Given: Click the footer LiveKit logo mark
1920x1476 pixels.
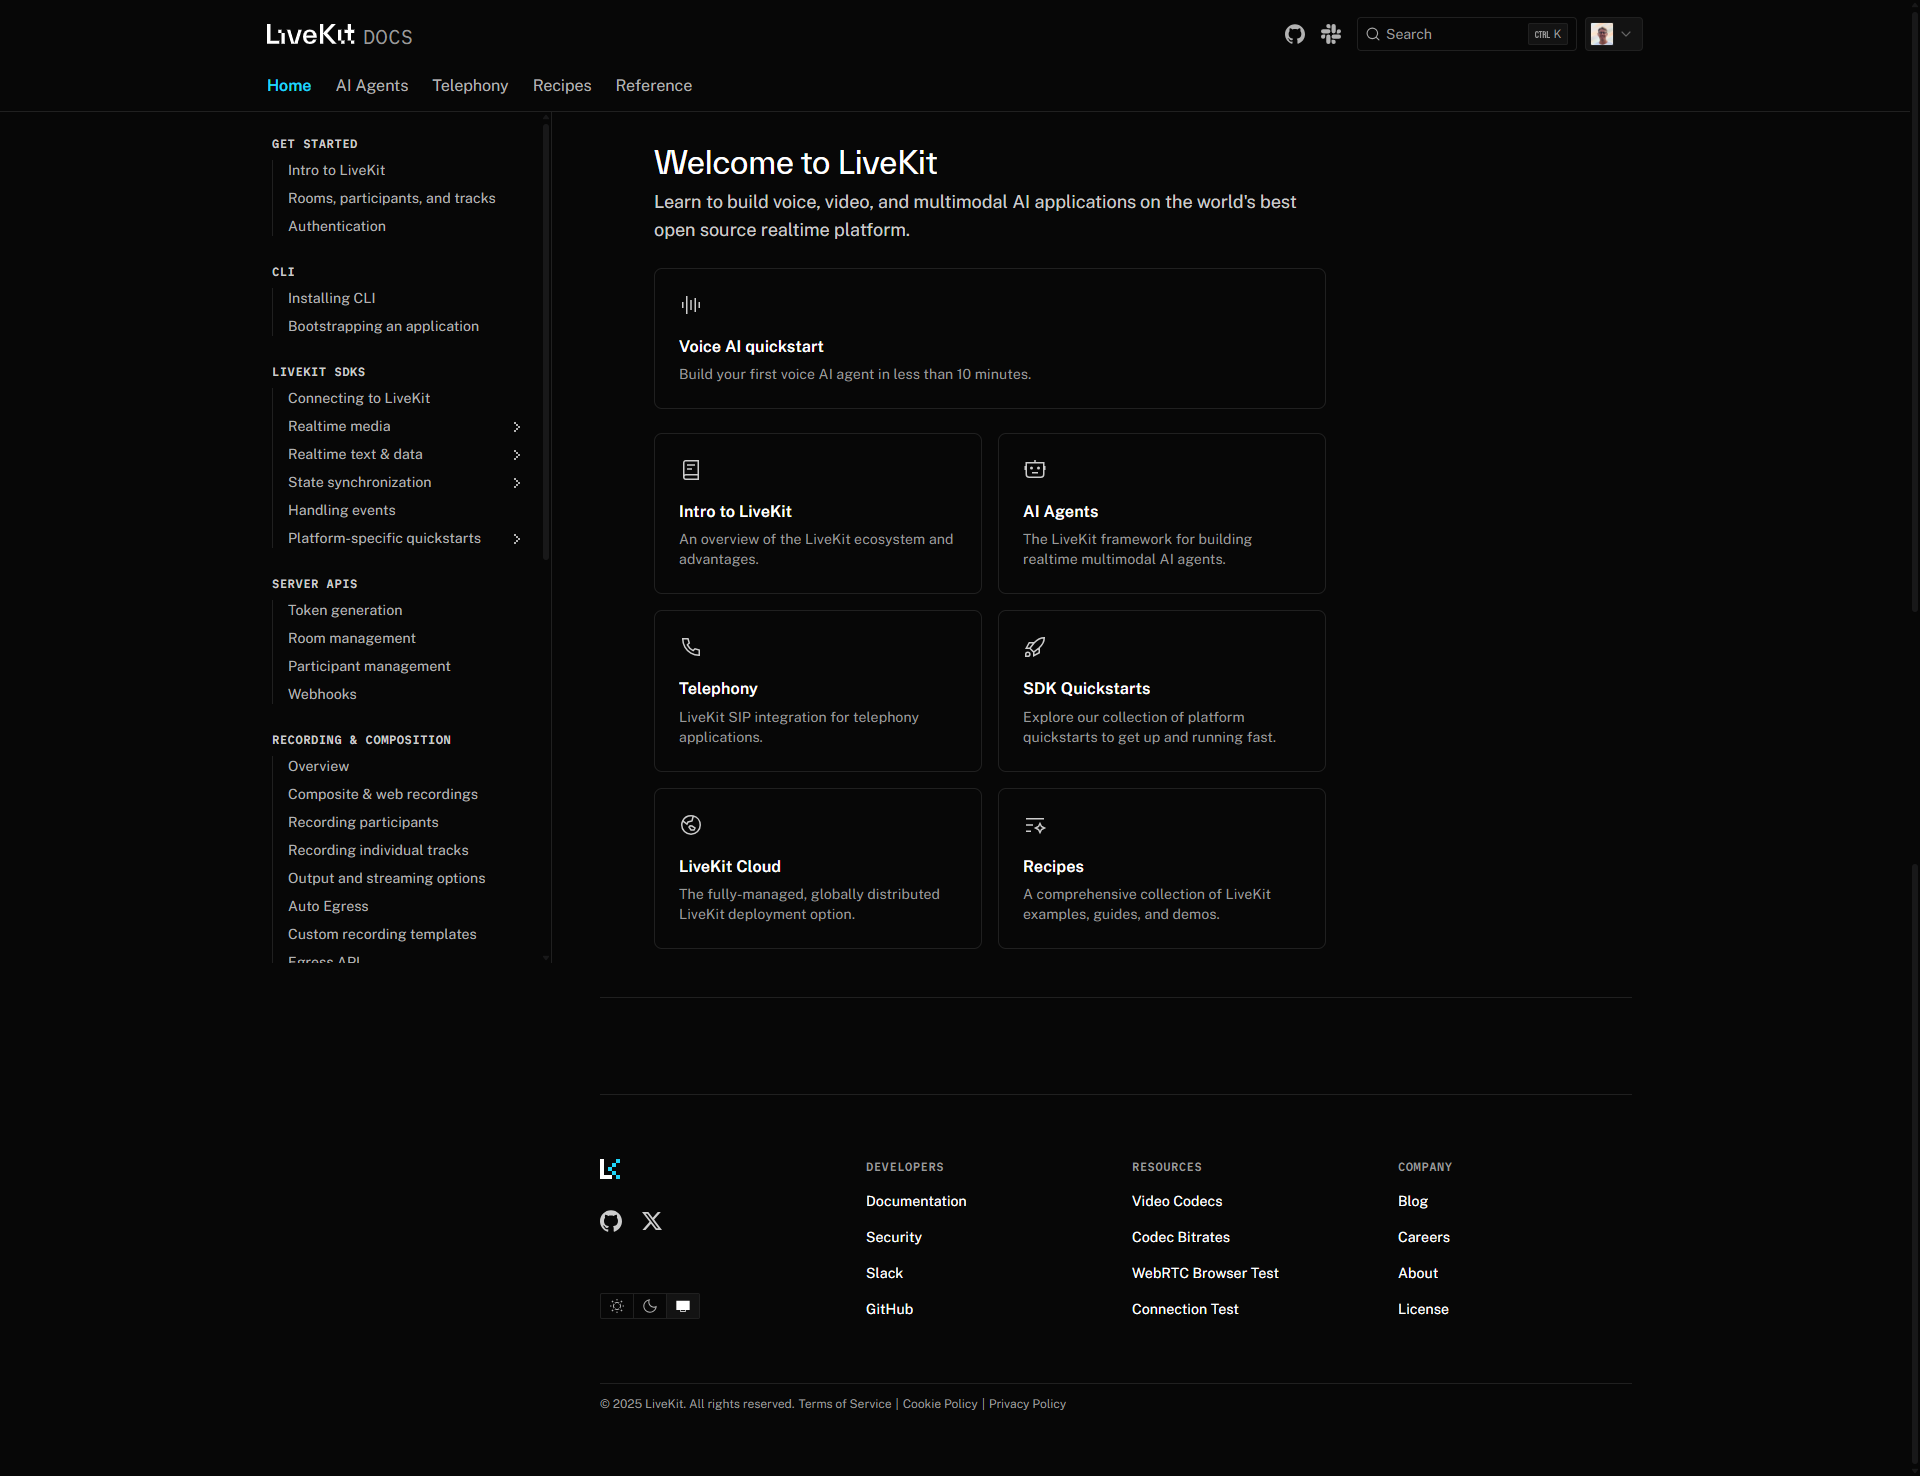Looking at the screenshot, I should tap(610, 1169).
